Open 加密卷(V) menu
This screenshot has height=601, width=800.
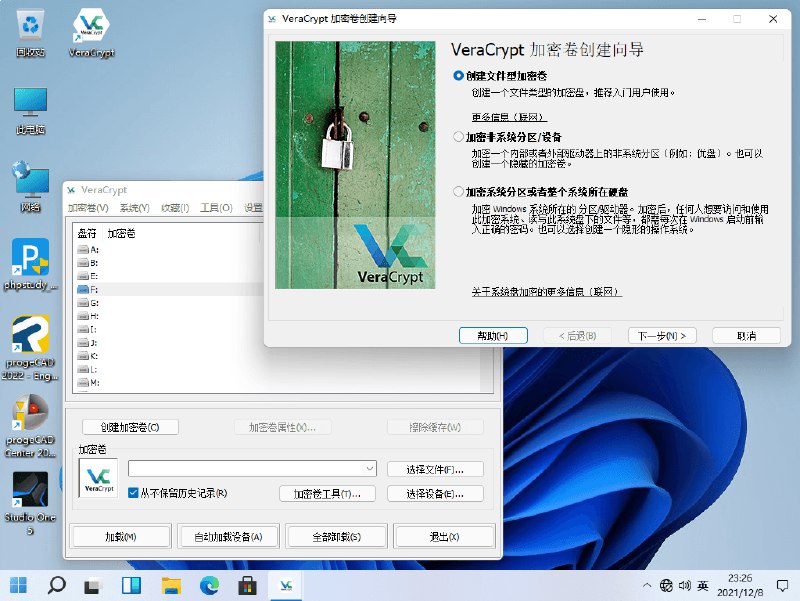88,208
